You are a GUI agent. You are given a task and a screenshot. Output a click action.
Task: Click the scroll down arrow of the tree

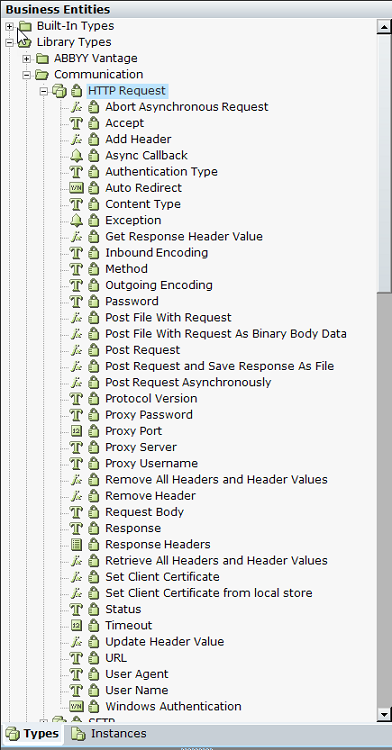coord(384,715)
